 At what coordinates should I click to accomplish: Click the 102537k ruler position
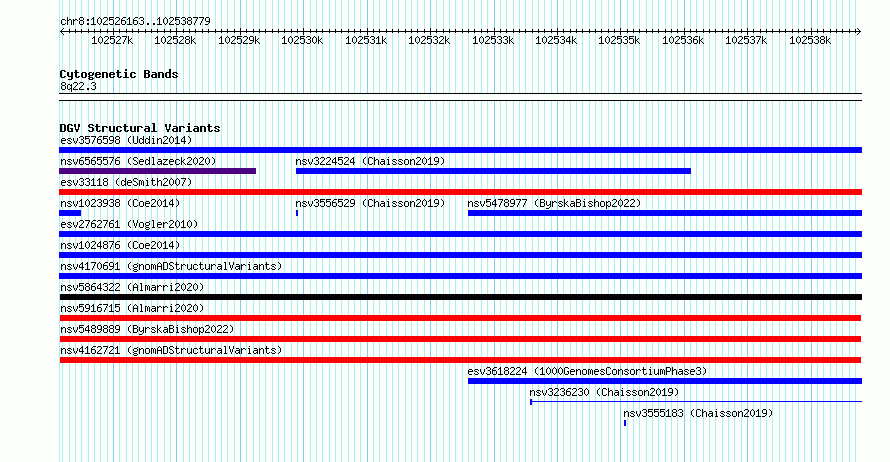[x=746, y=40]
